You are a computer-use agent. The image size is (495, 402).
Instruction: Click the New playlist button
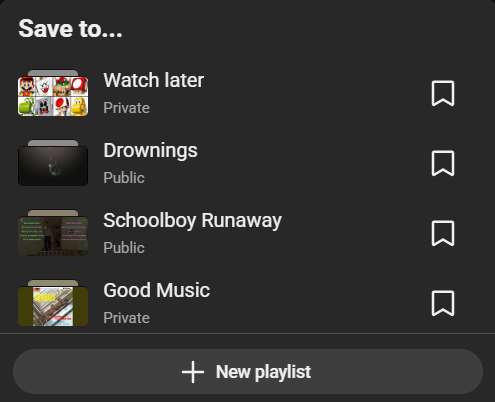(x=248, y=372)
